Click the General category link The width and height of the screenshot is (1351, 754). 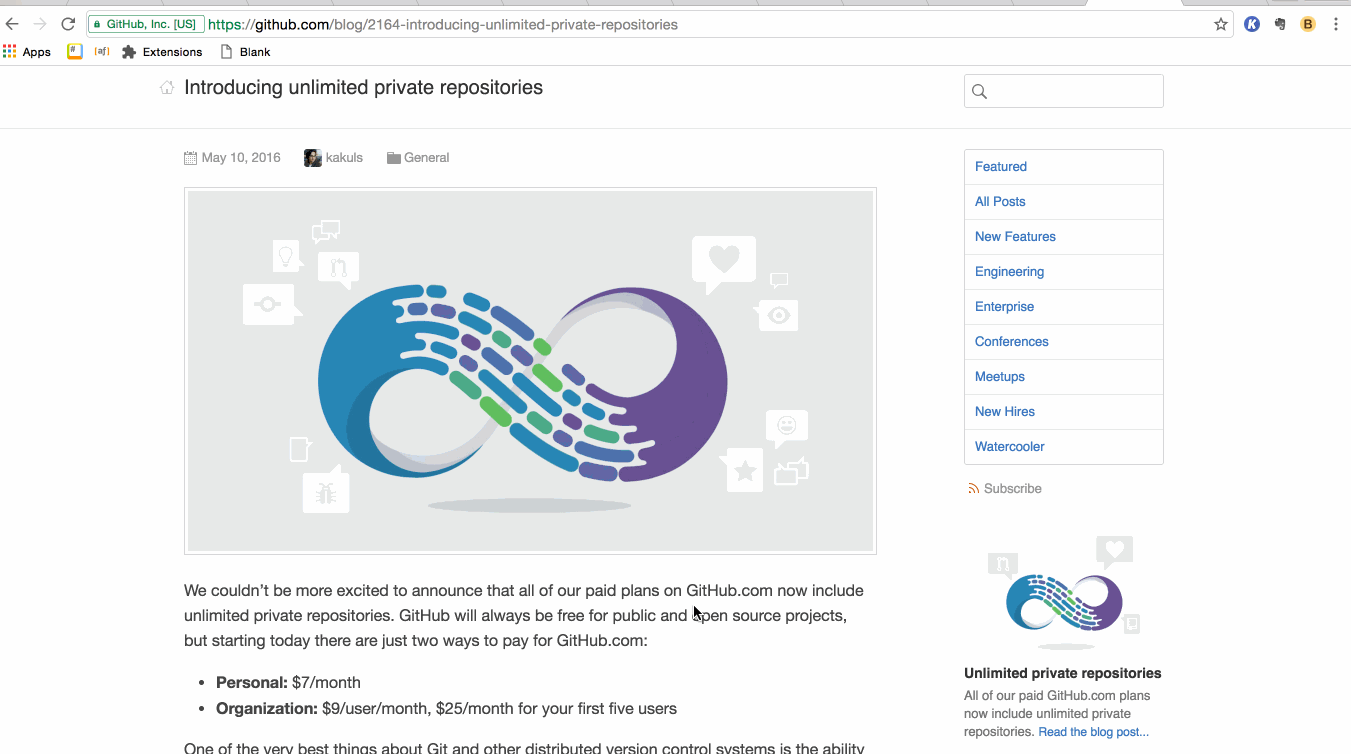(x=426, y=158)
